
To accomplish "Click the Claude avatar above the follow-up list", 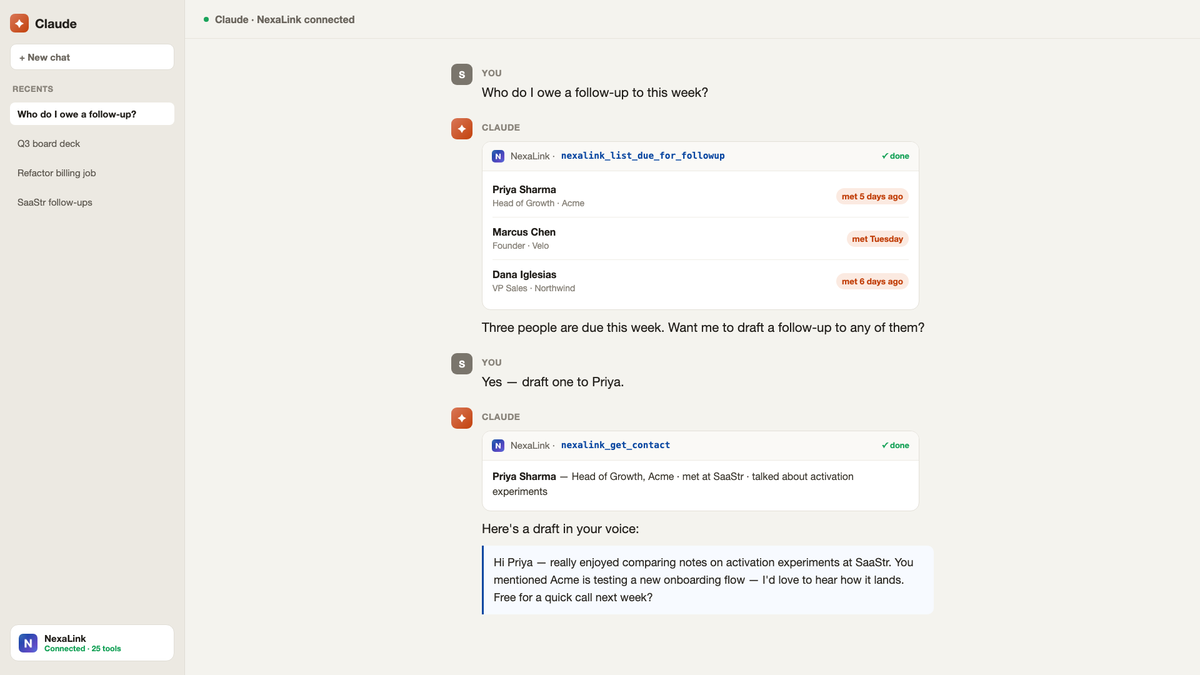I will [x=461, y=129].
